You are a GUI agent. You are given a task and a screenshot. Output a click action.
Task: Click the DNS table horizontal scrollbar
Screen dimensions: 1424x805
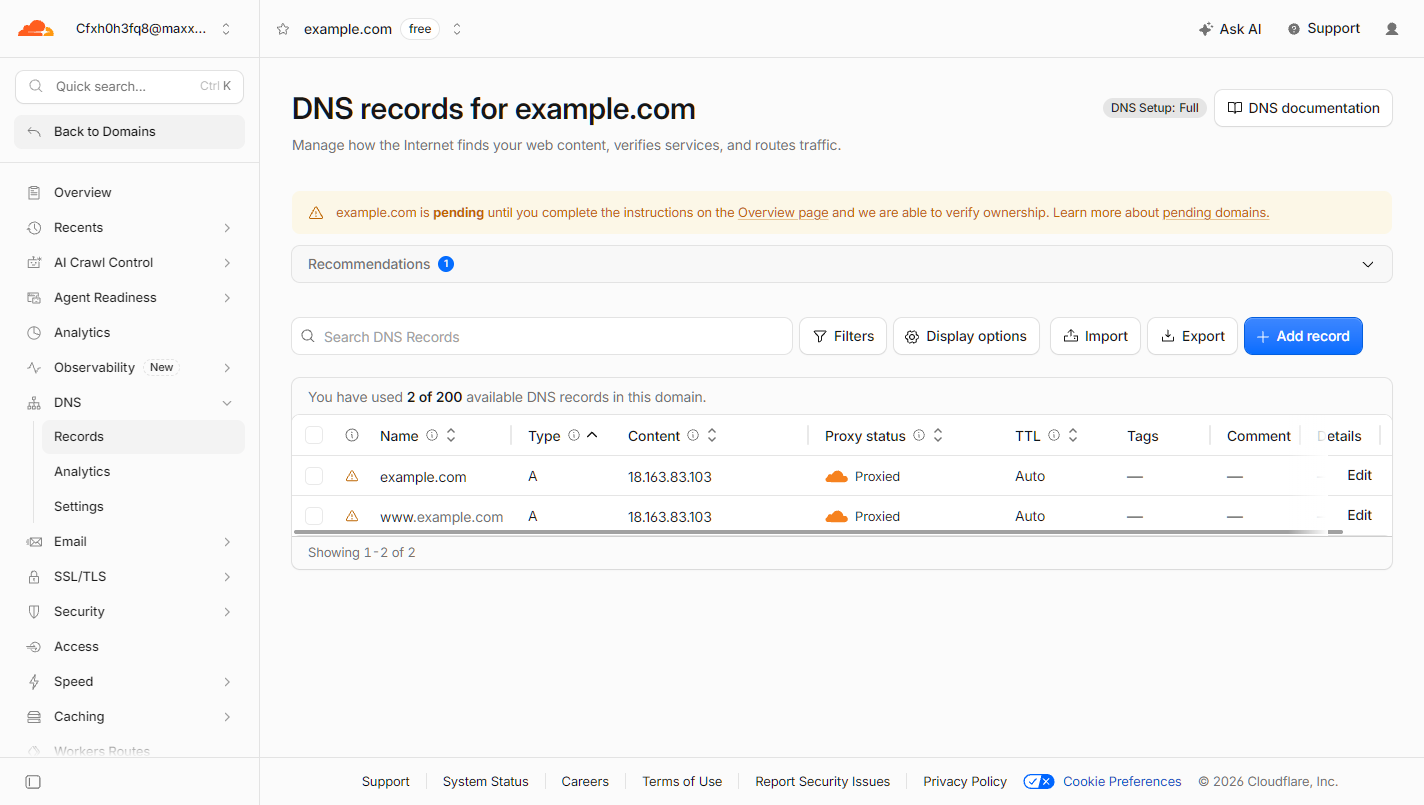pos(818,532)
